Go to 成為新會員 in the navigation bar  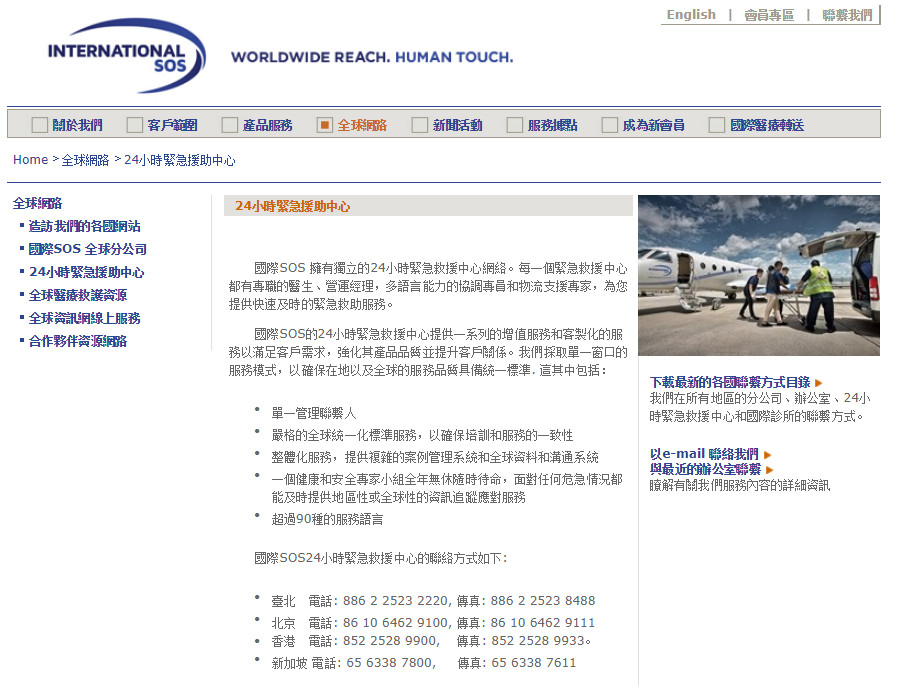653,125
